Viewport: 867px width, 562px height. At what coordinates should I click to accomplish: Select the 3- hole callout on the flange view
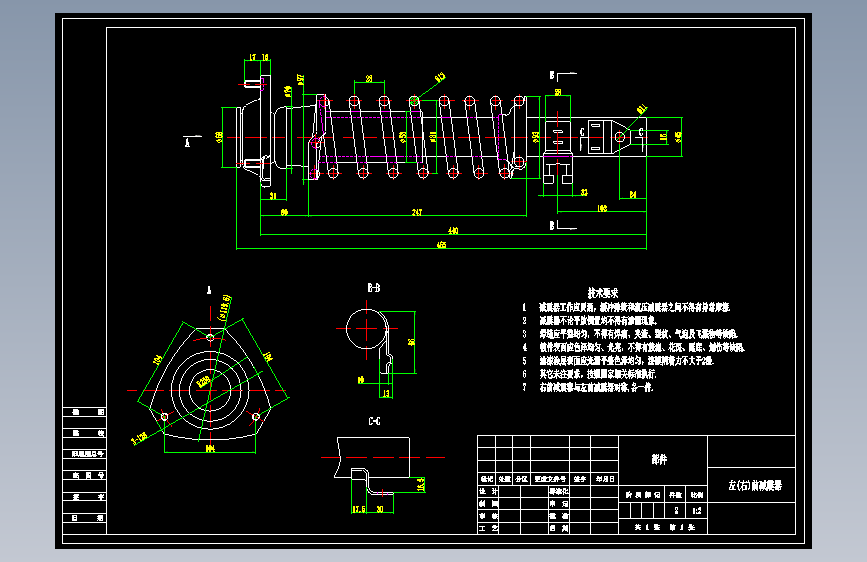139,439
